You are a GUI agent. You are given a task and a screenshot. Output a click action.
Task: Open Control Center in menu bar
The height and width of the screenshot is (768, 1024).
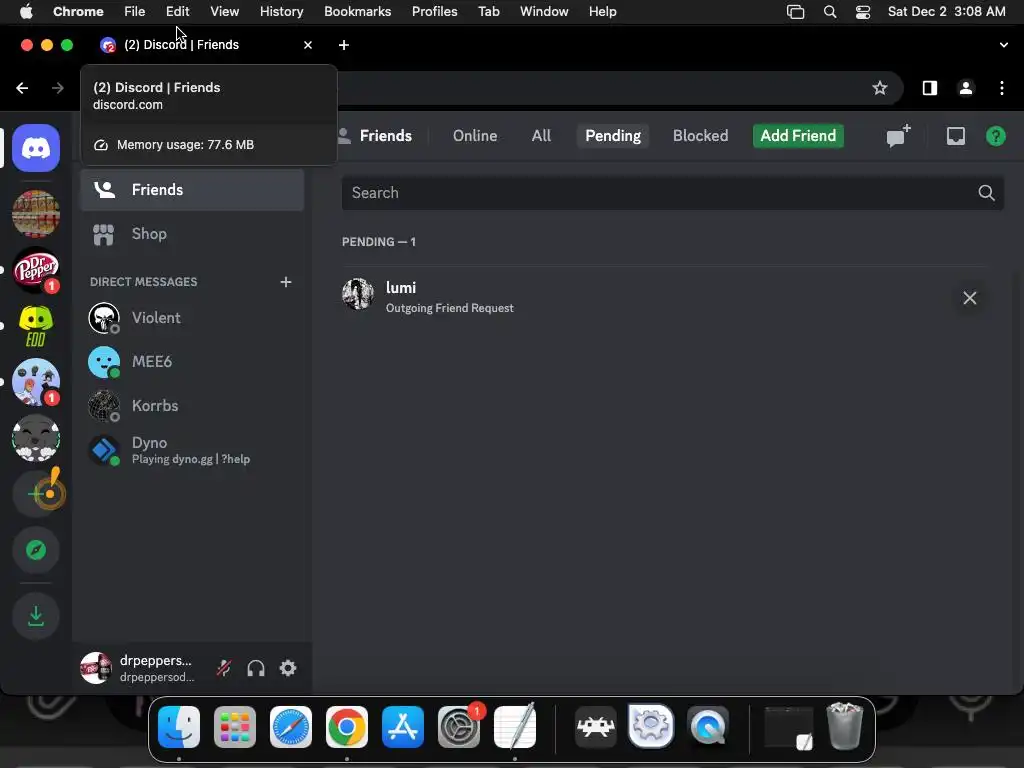point(863,11)
